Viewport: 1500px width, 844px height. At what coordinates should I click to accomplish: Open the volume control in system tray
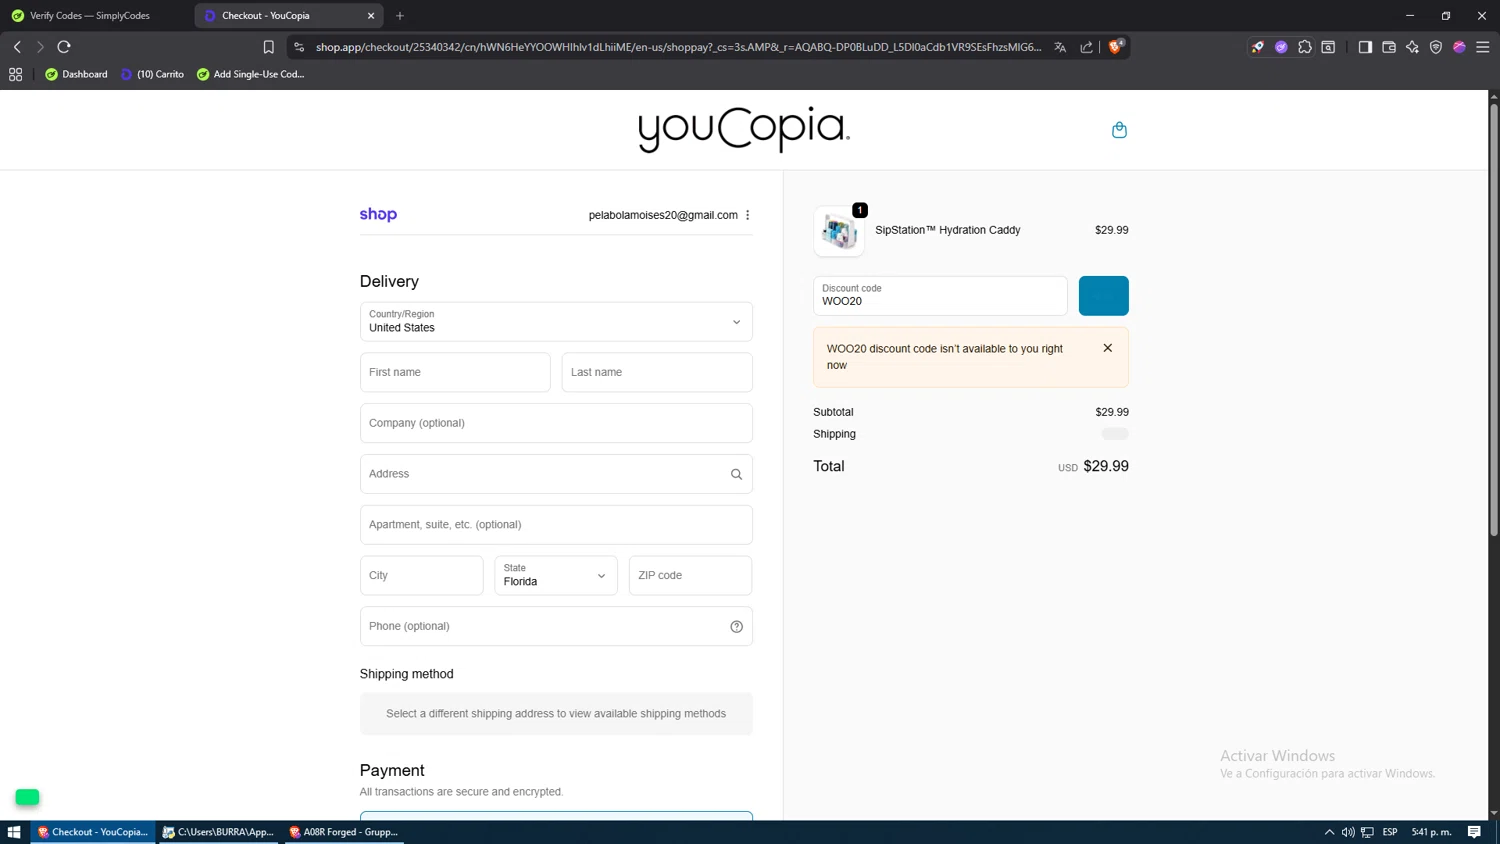(1348, 832)
